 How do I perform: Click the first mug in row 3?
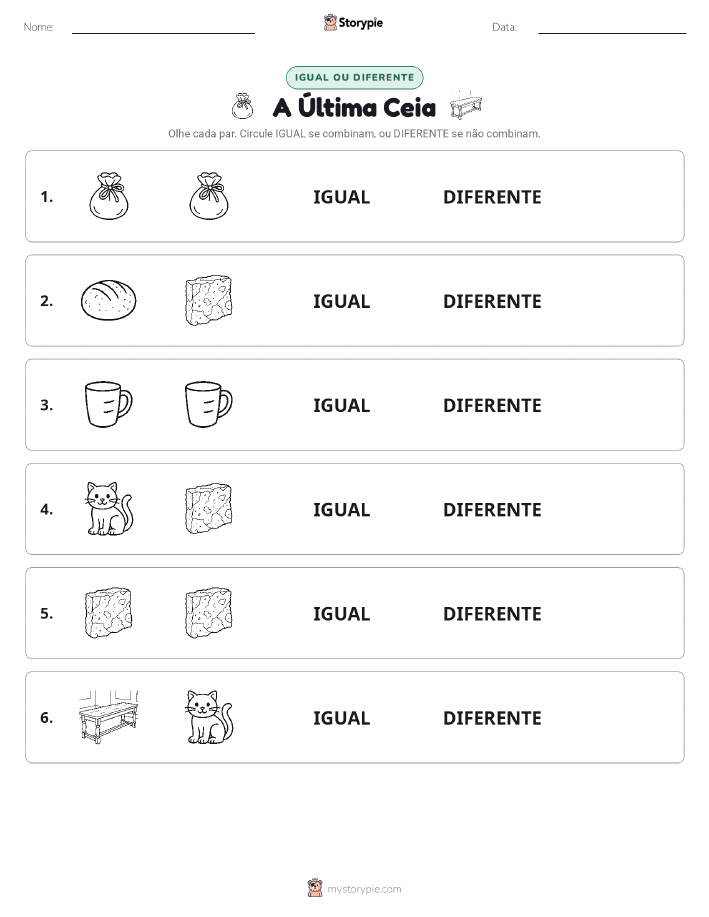[109, 404]
